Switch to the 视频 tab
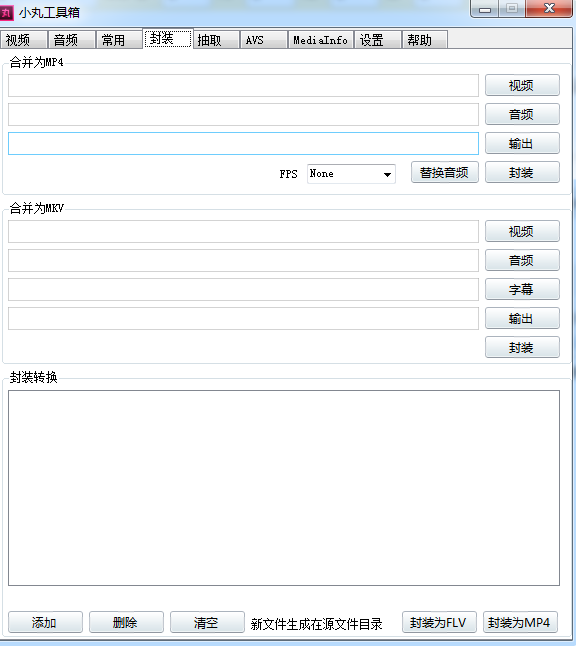This screenshot has width=576, height=646. (x=23, y=40)
